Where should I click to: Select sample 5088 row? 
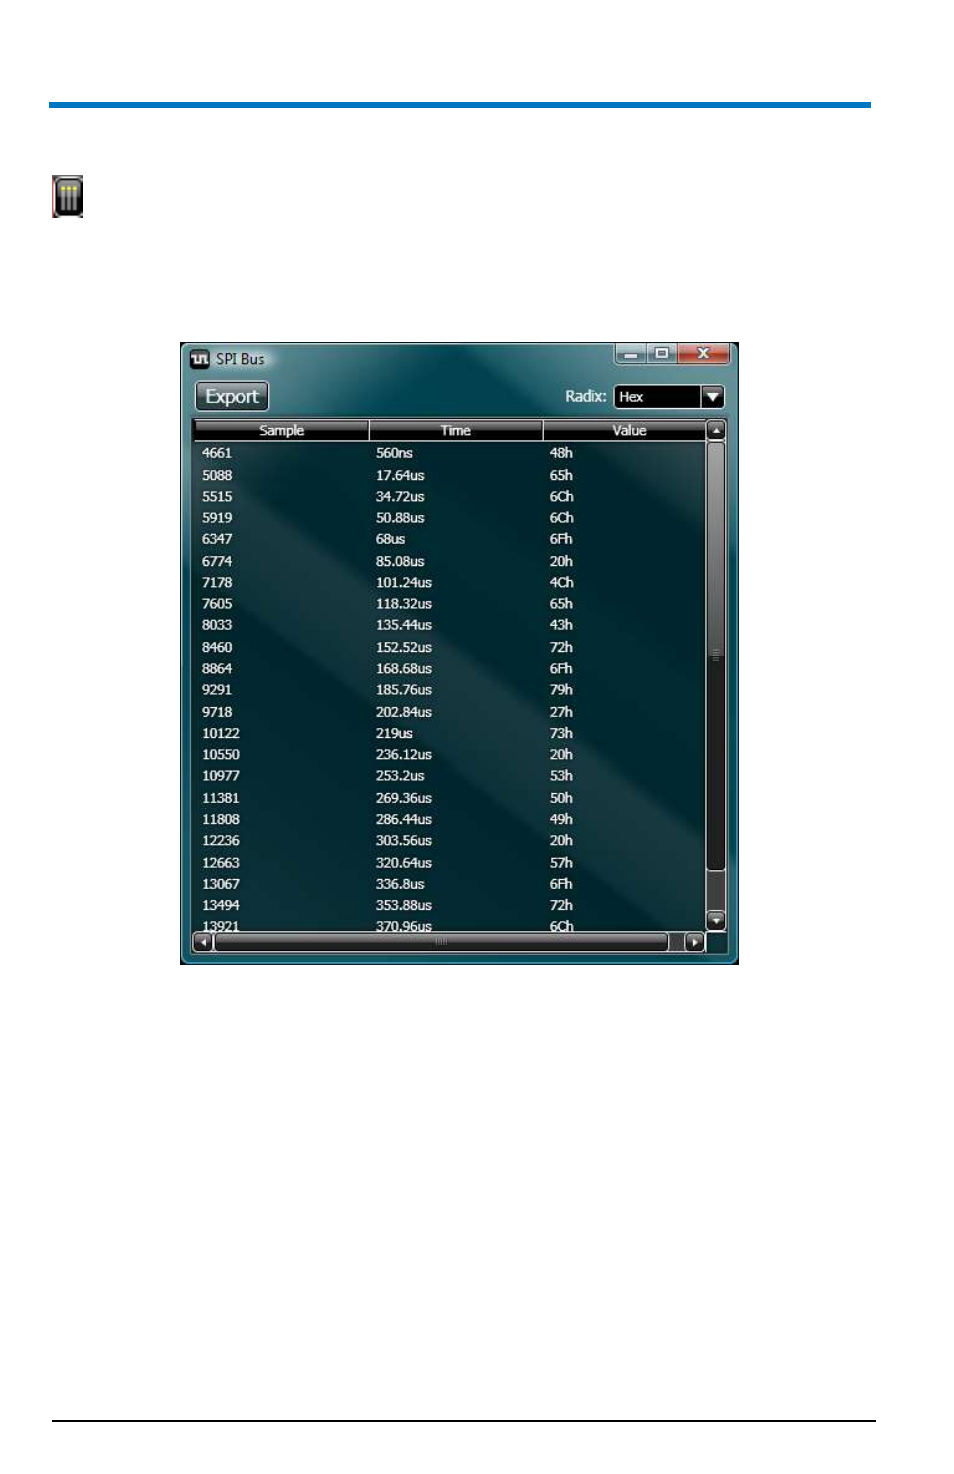pos(450,475)
